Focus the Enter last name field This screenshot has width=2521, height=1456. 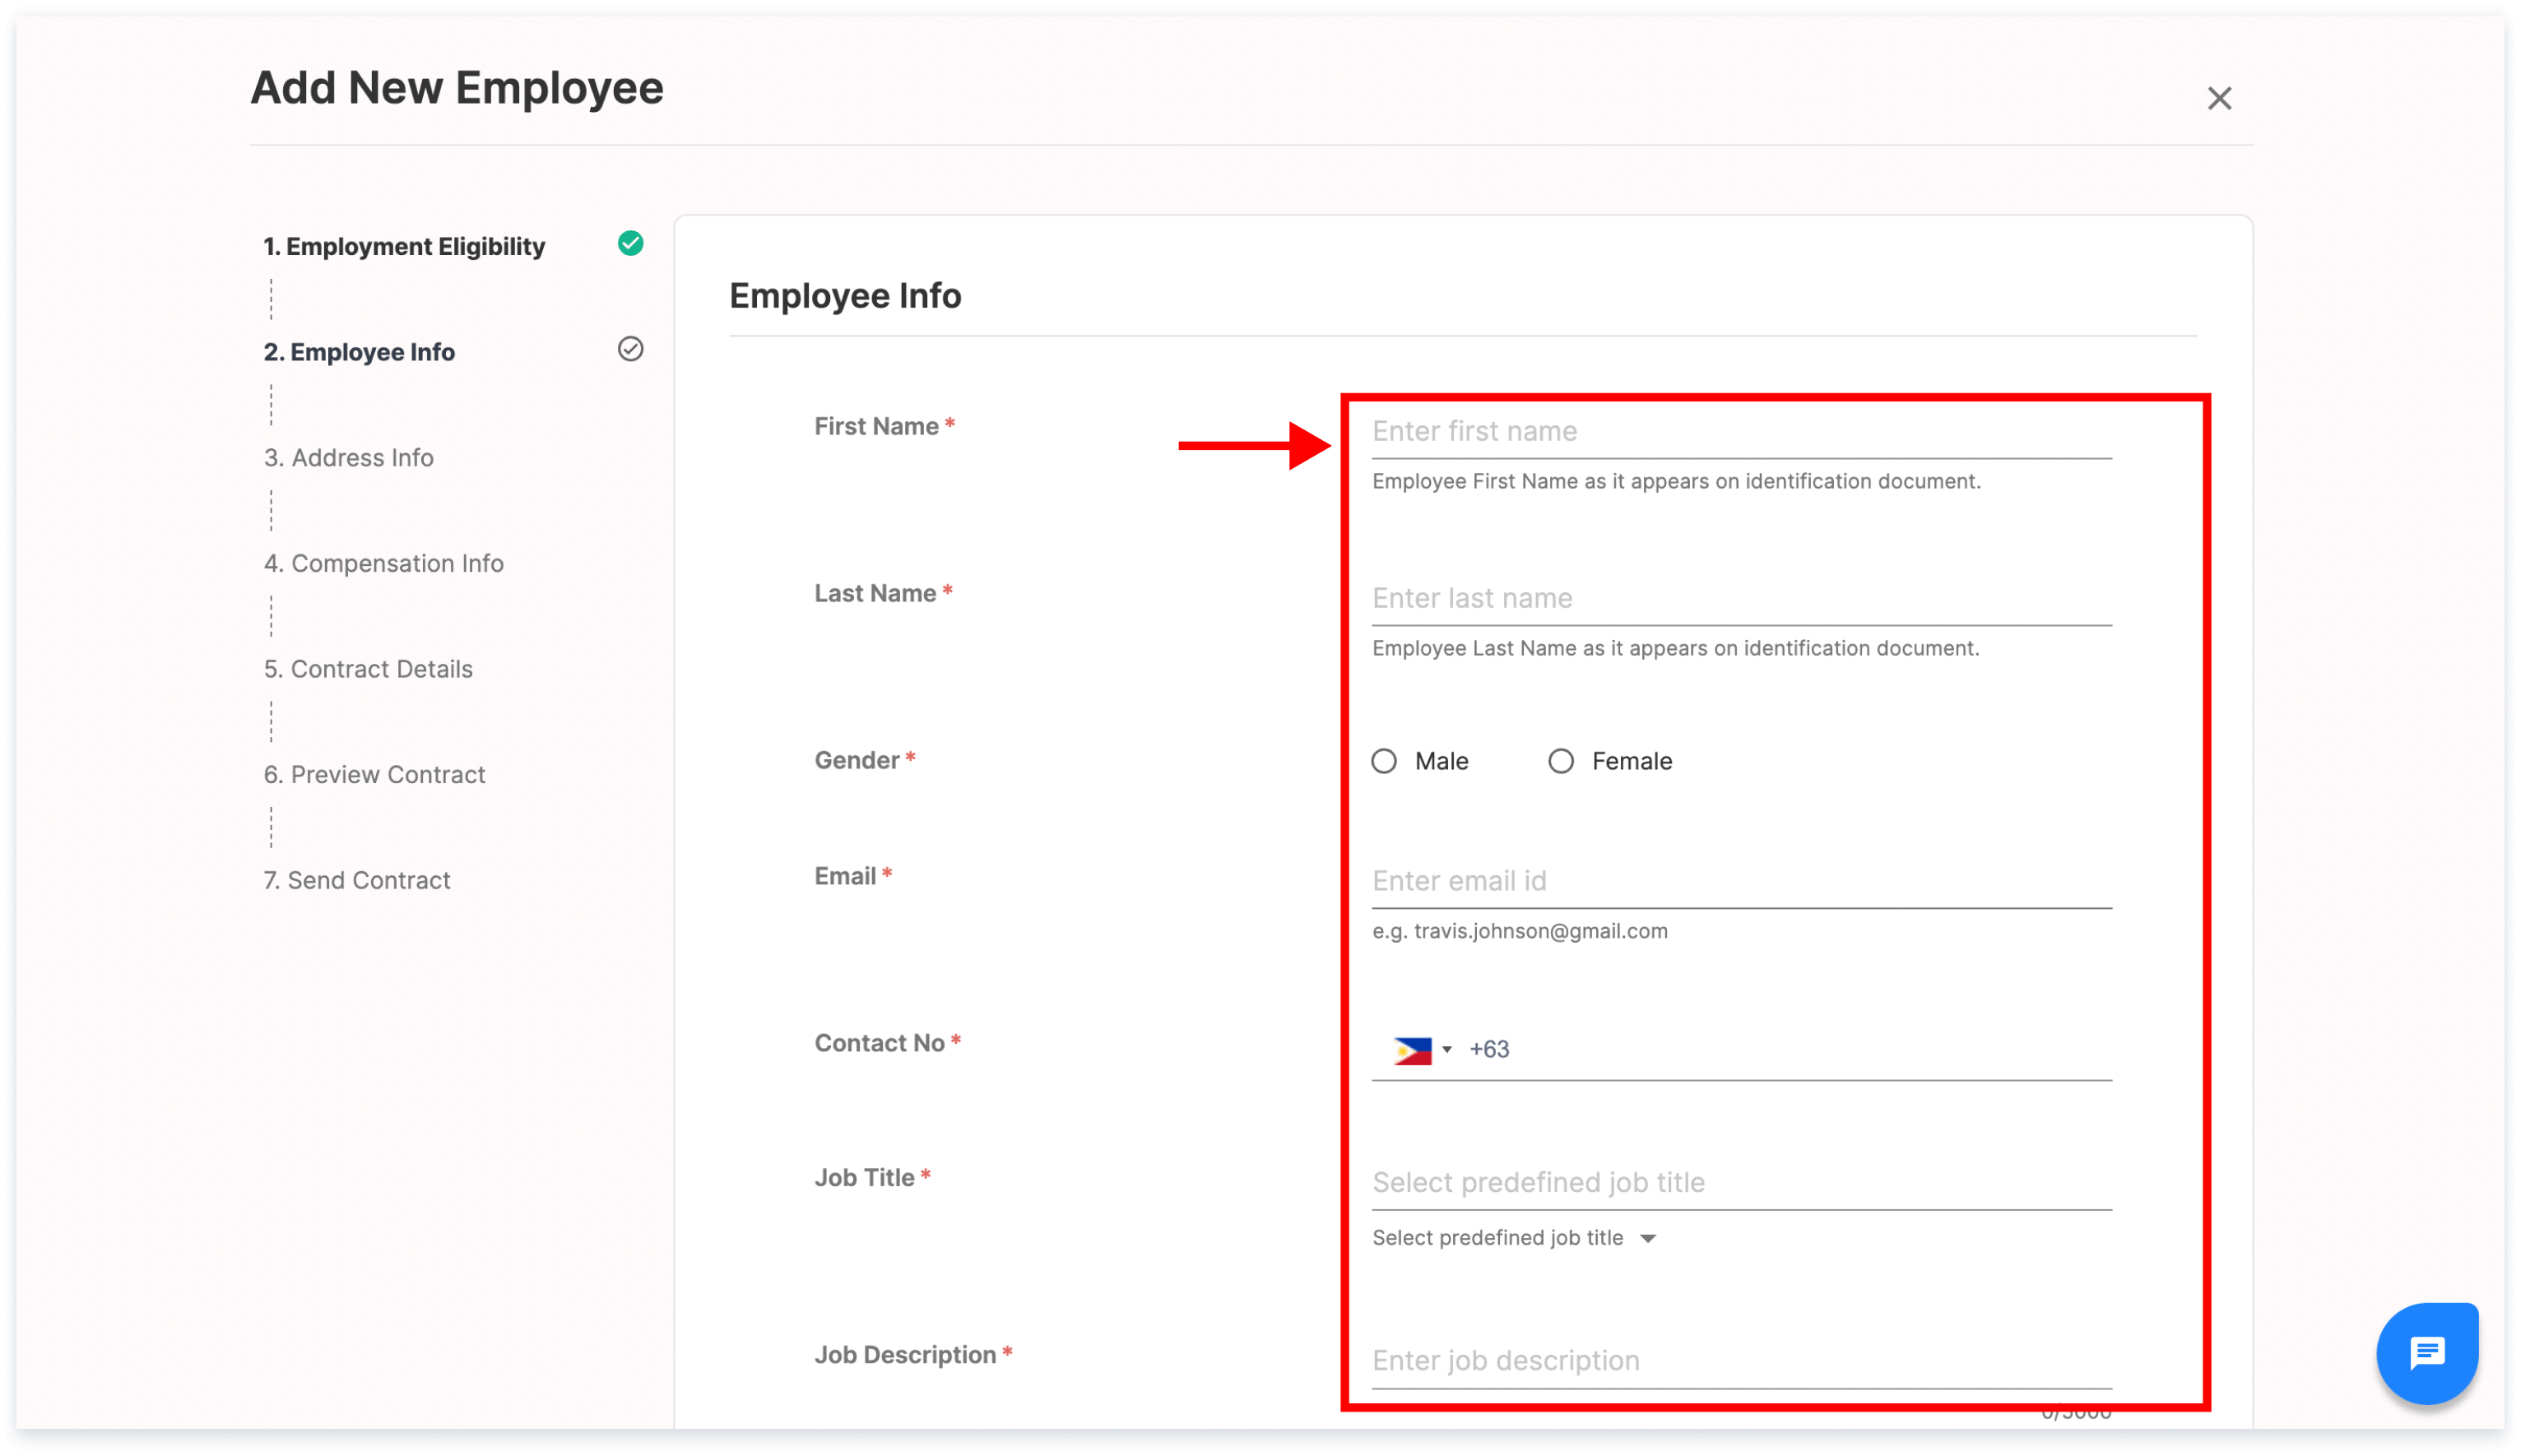point(1740,598)
